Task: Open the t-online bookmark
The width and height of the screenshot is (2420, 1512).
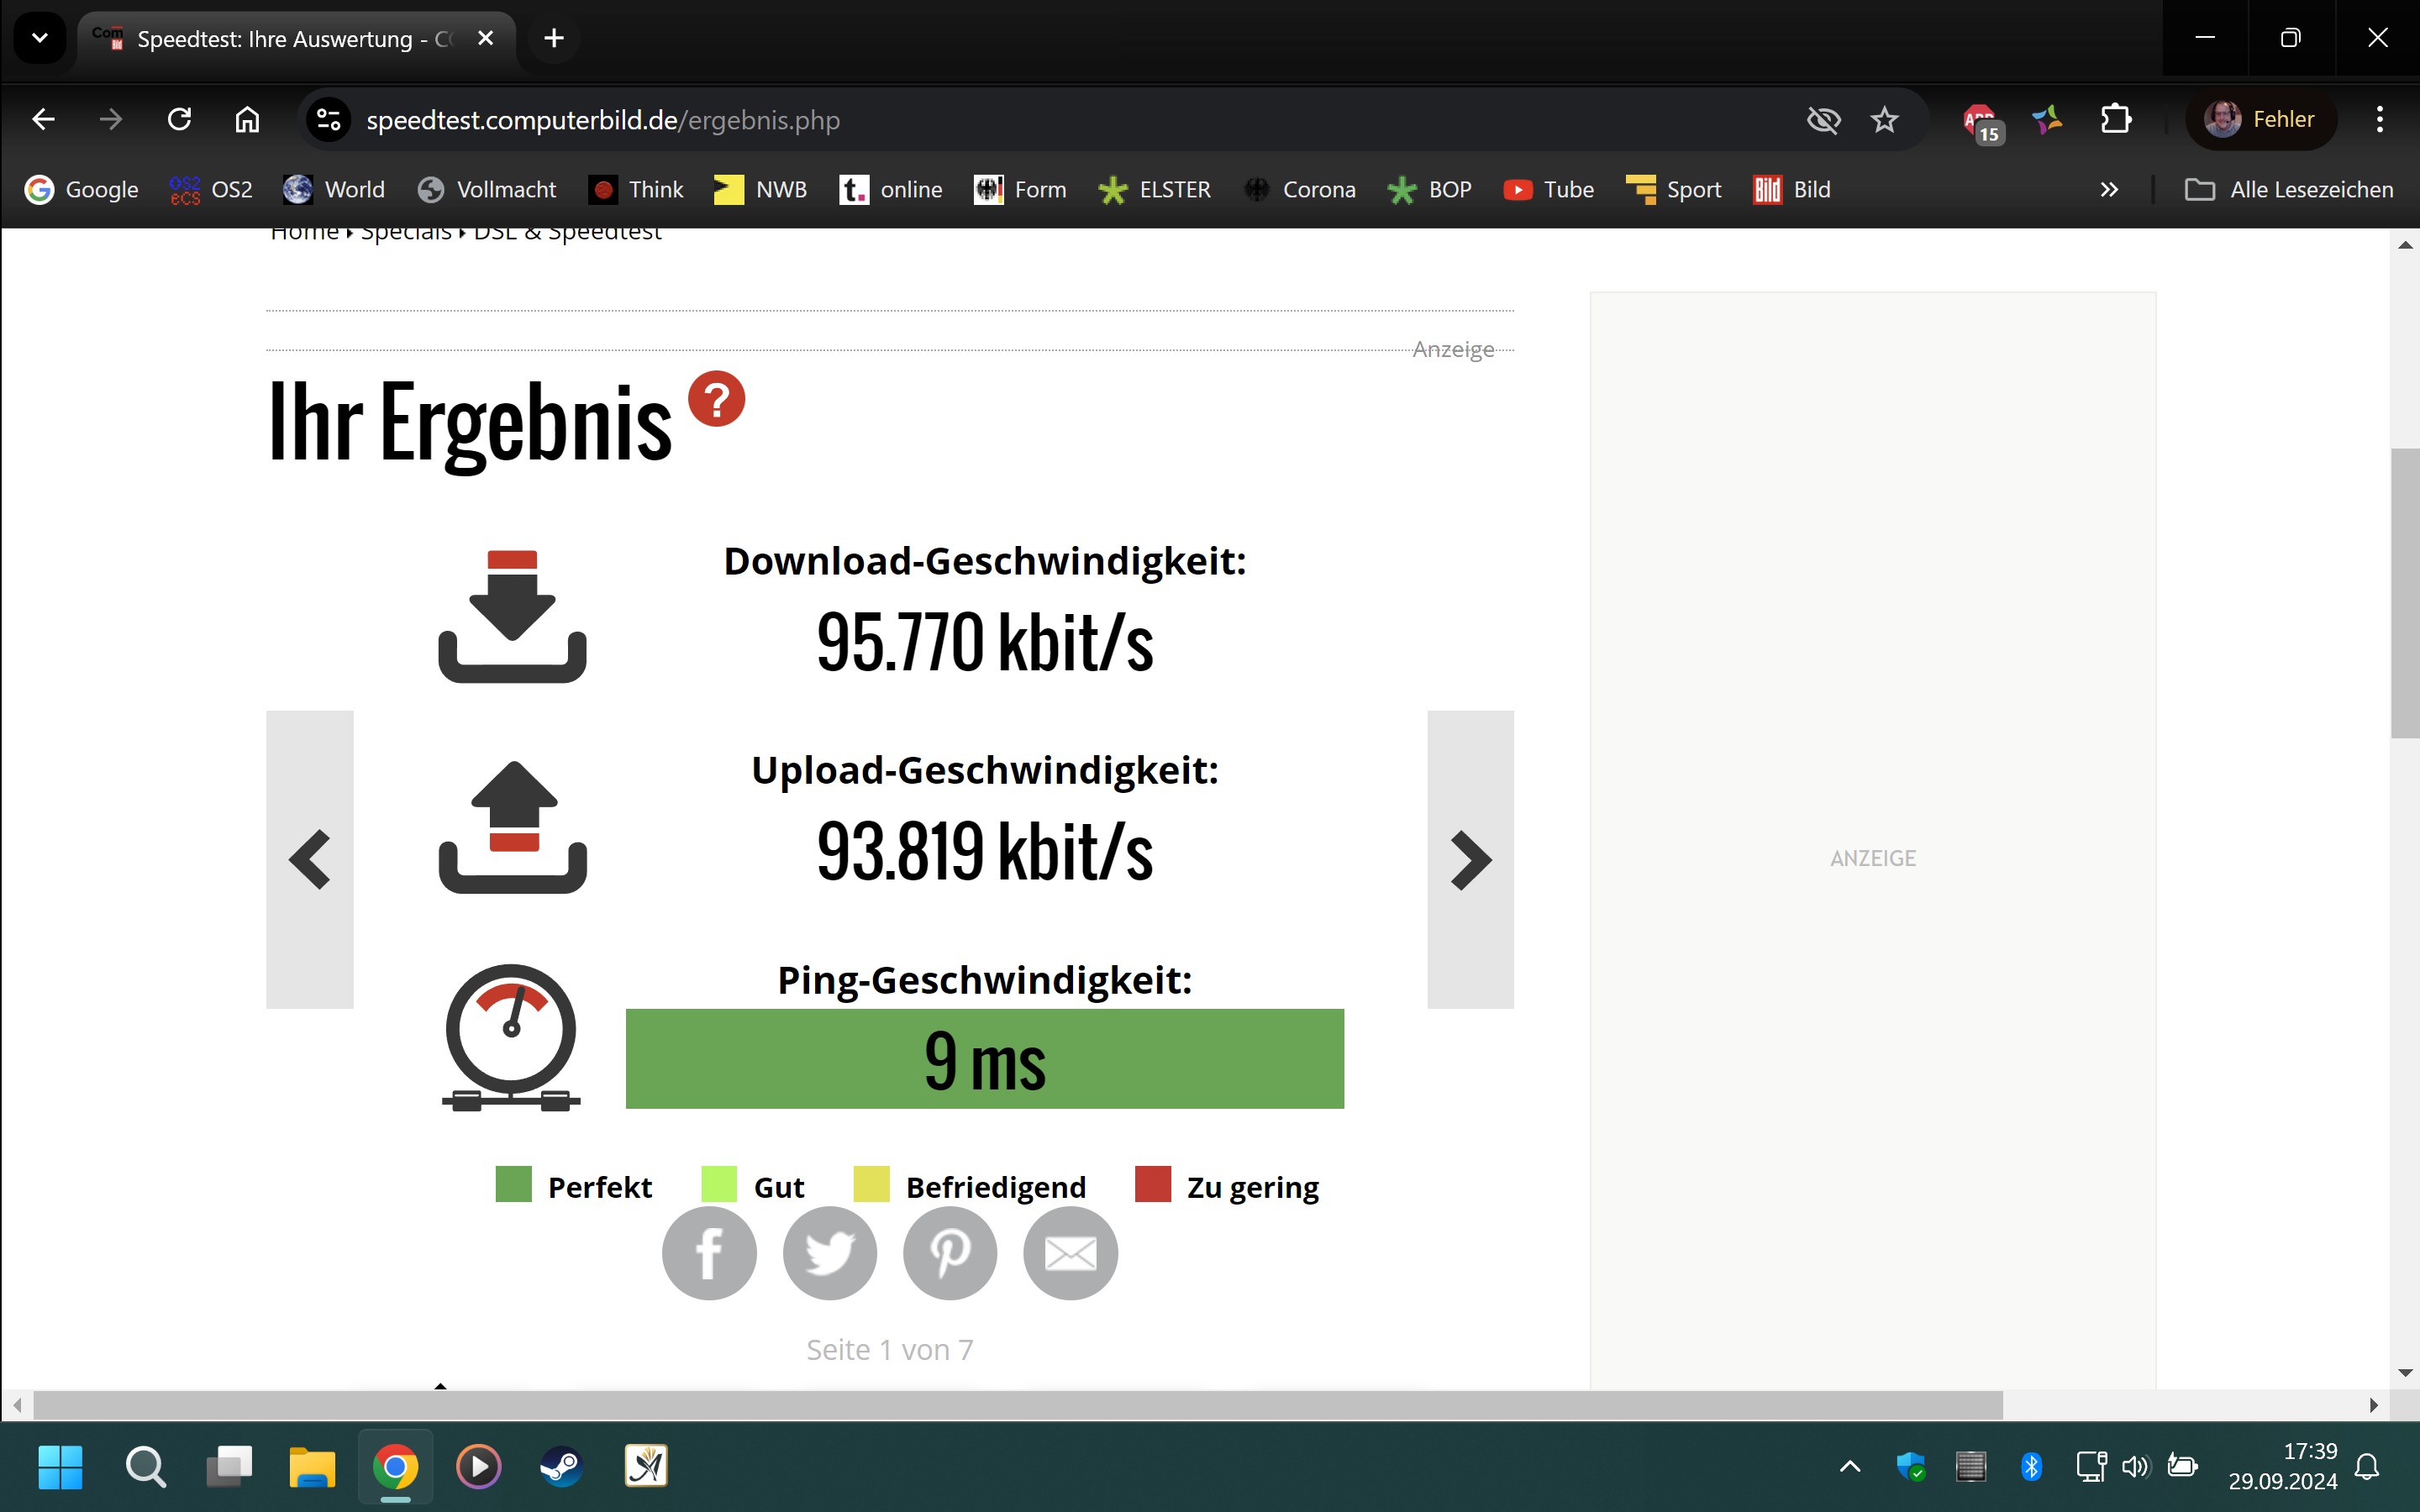Action: 891,189
